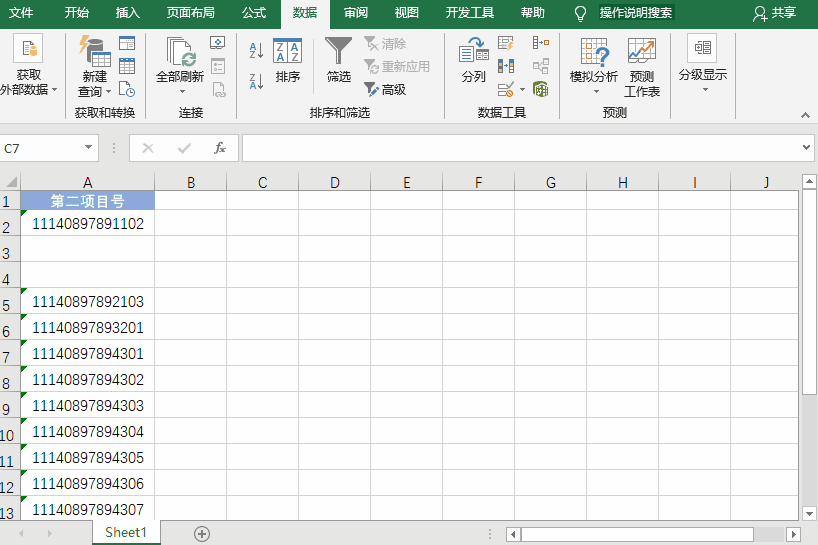Click the formula bar enter checkmark icon
This screenshot has width=818, height=545.
(184, 148)
